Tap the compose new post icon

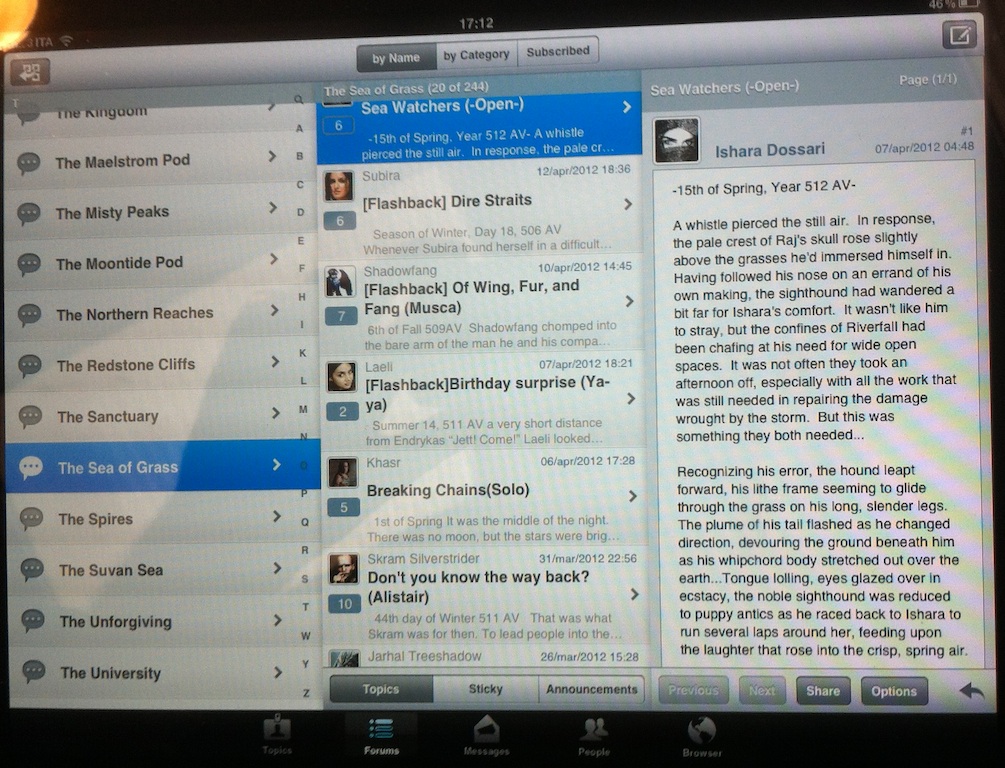pyautogui.click(x=957, y=36)
